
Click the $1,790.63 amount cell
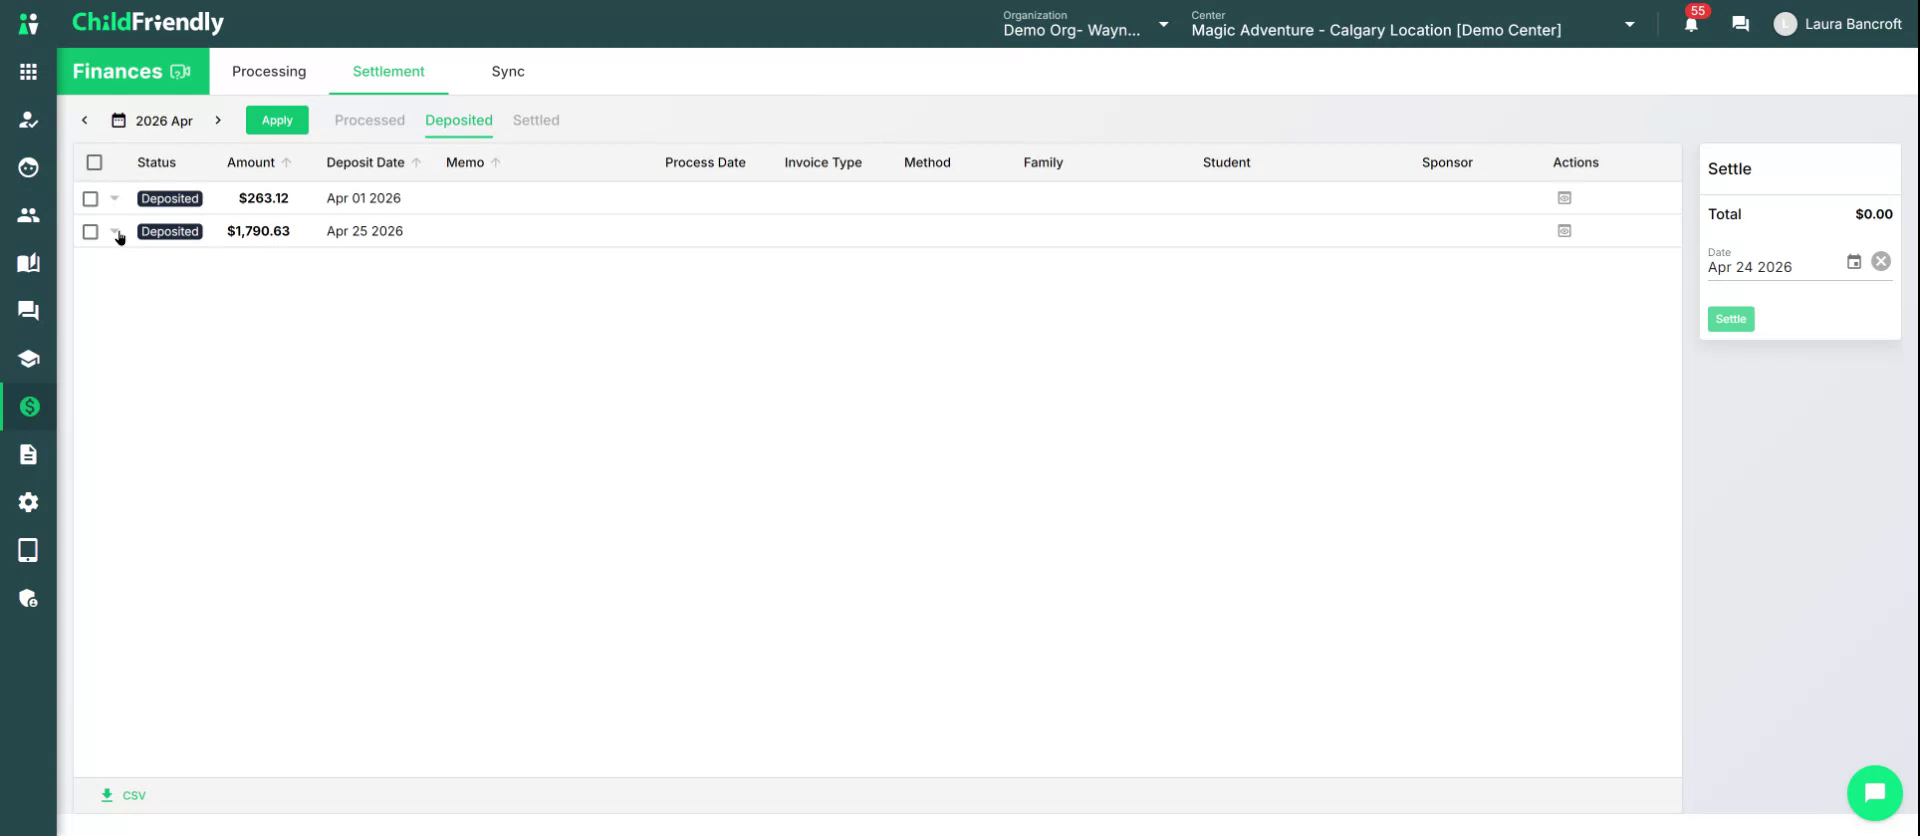258,231
